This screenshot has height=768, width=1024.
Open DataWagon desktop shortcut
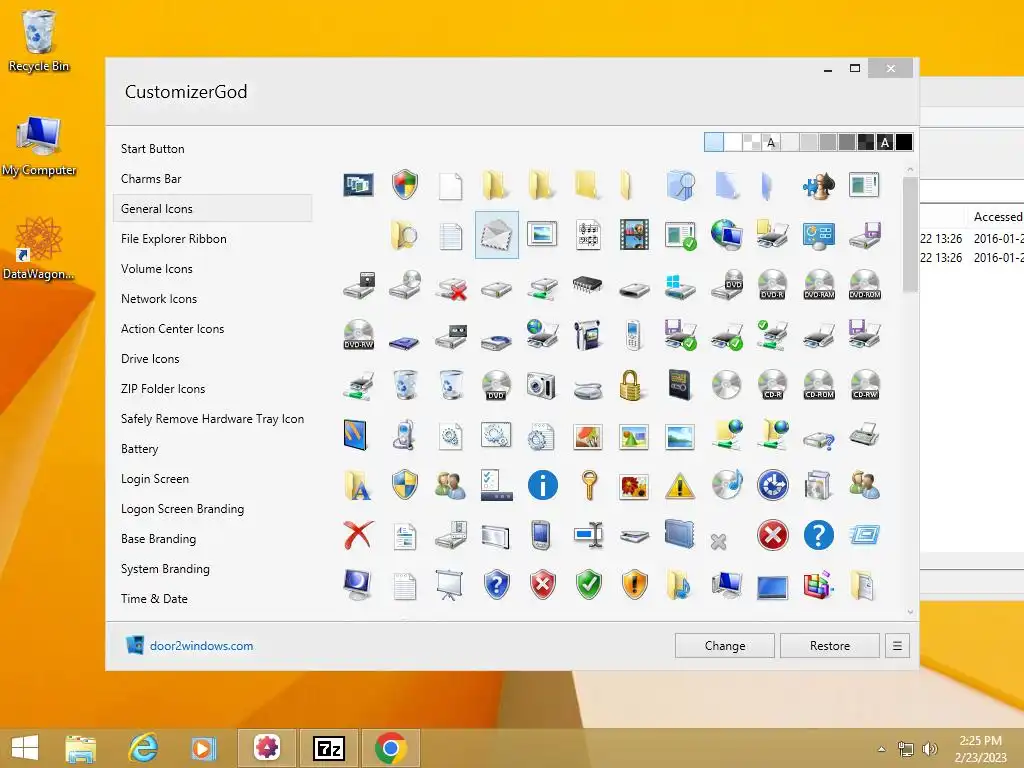click(39, 249)
